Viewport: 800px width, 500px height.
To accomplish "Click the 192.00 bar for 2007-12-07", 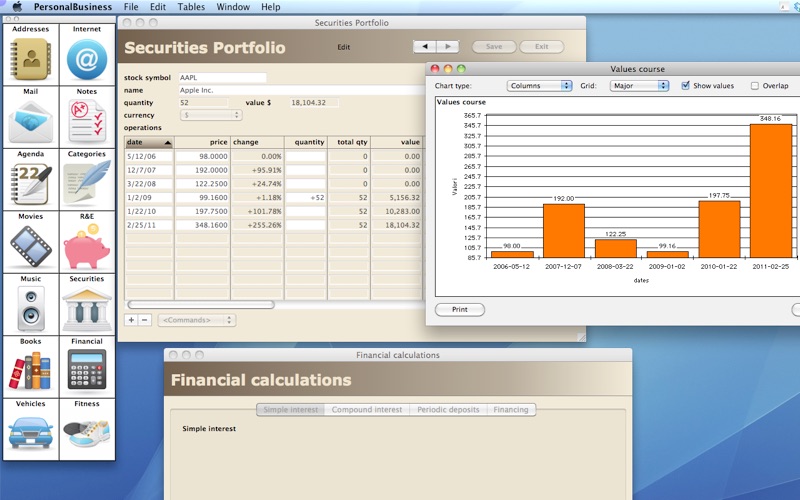I will 563,231.
